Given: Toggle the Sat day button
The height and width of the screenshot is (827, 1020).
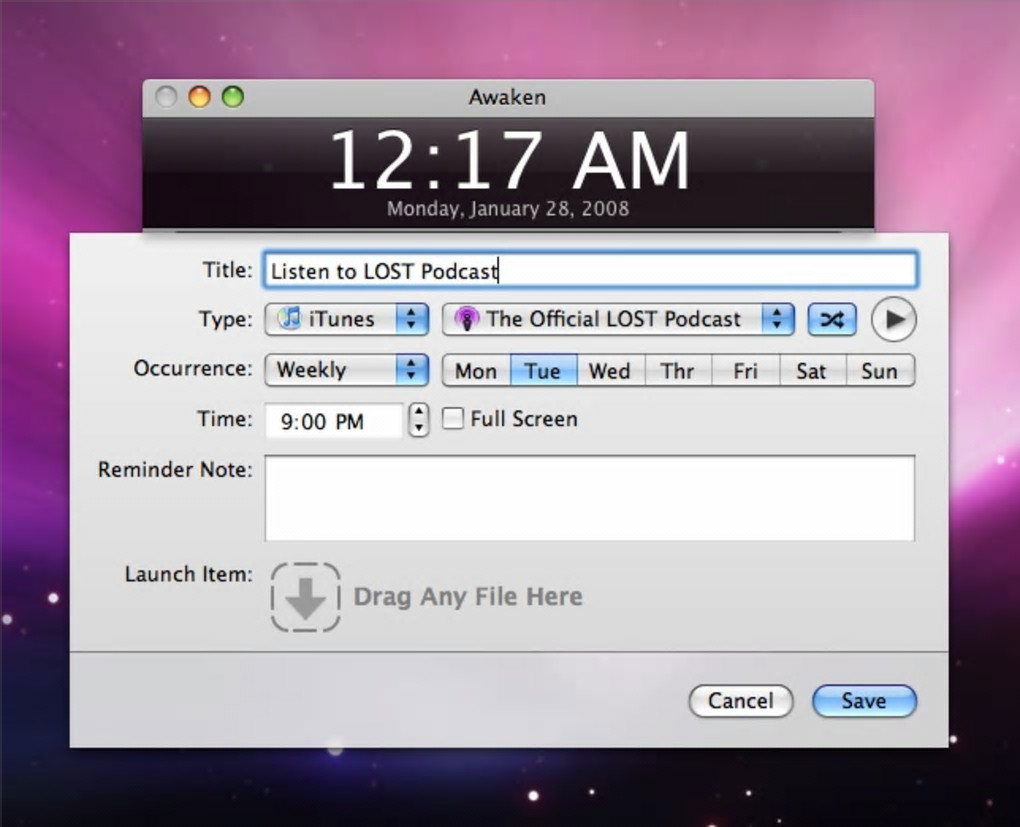Looking at the screenshot, I should click(x=812, y=371).
